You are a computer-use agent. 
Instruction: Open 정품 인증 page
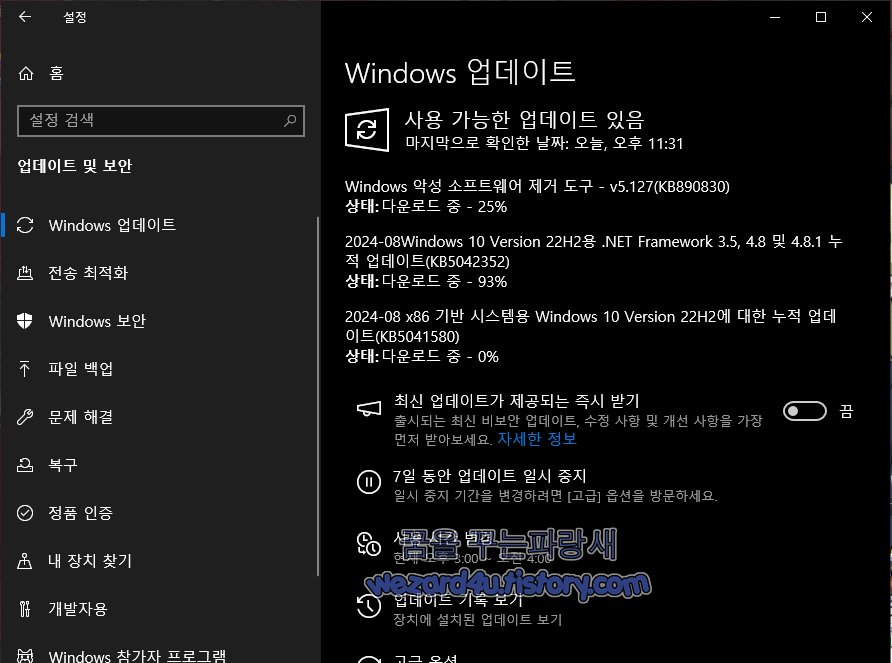click(x=159, y=513)
